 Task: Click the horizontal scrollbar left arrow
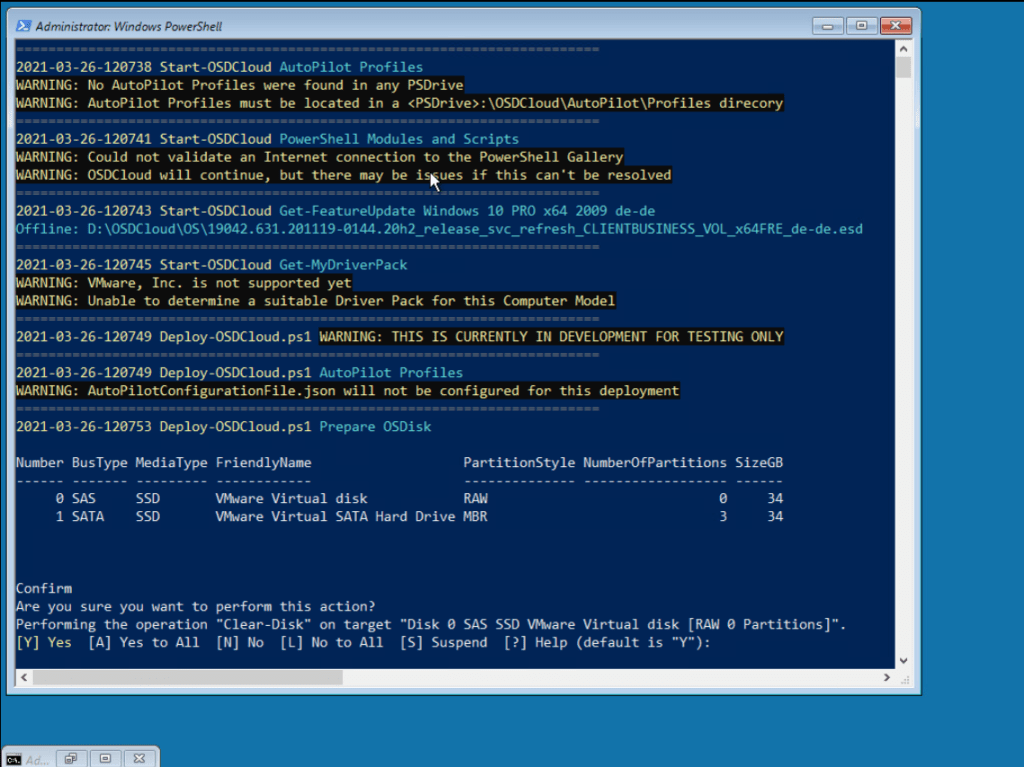pyautogui.click(x=23, y=677)
